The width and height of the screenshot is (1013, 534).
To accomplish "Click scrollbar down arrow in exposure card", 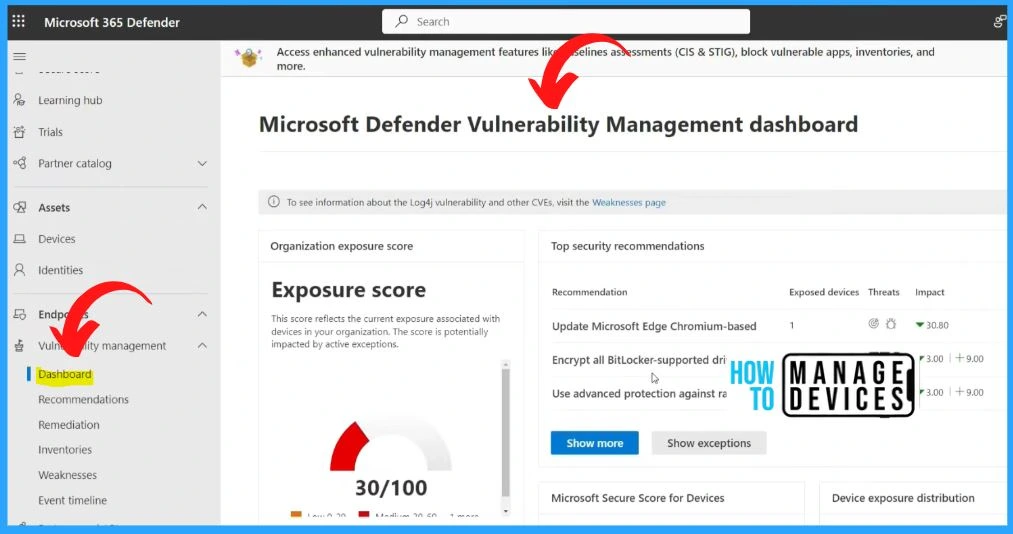I will click(x=506, y=511).
